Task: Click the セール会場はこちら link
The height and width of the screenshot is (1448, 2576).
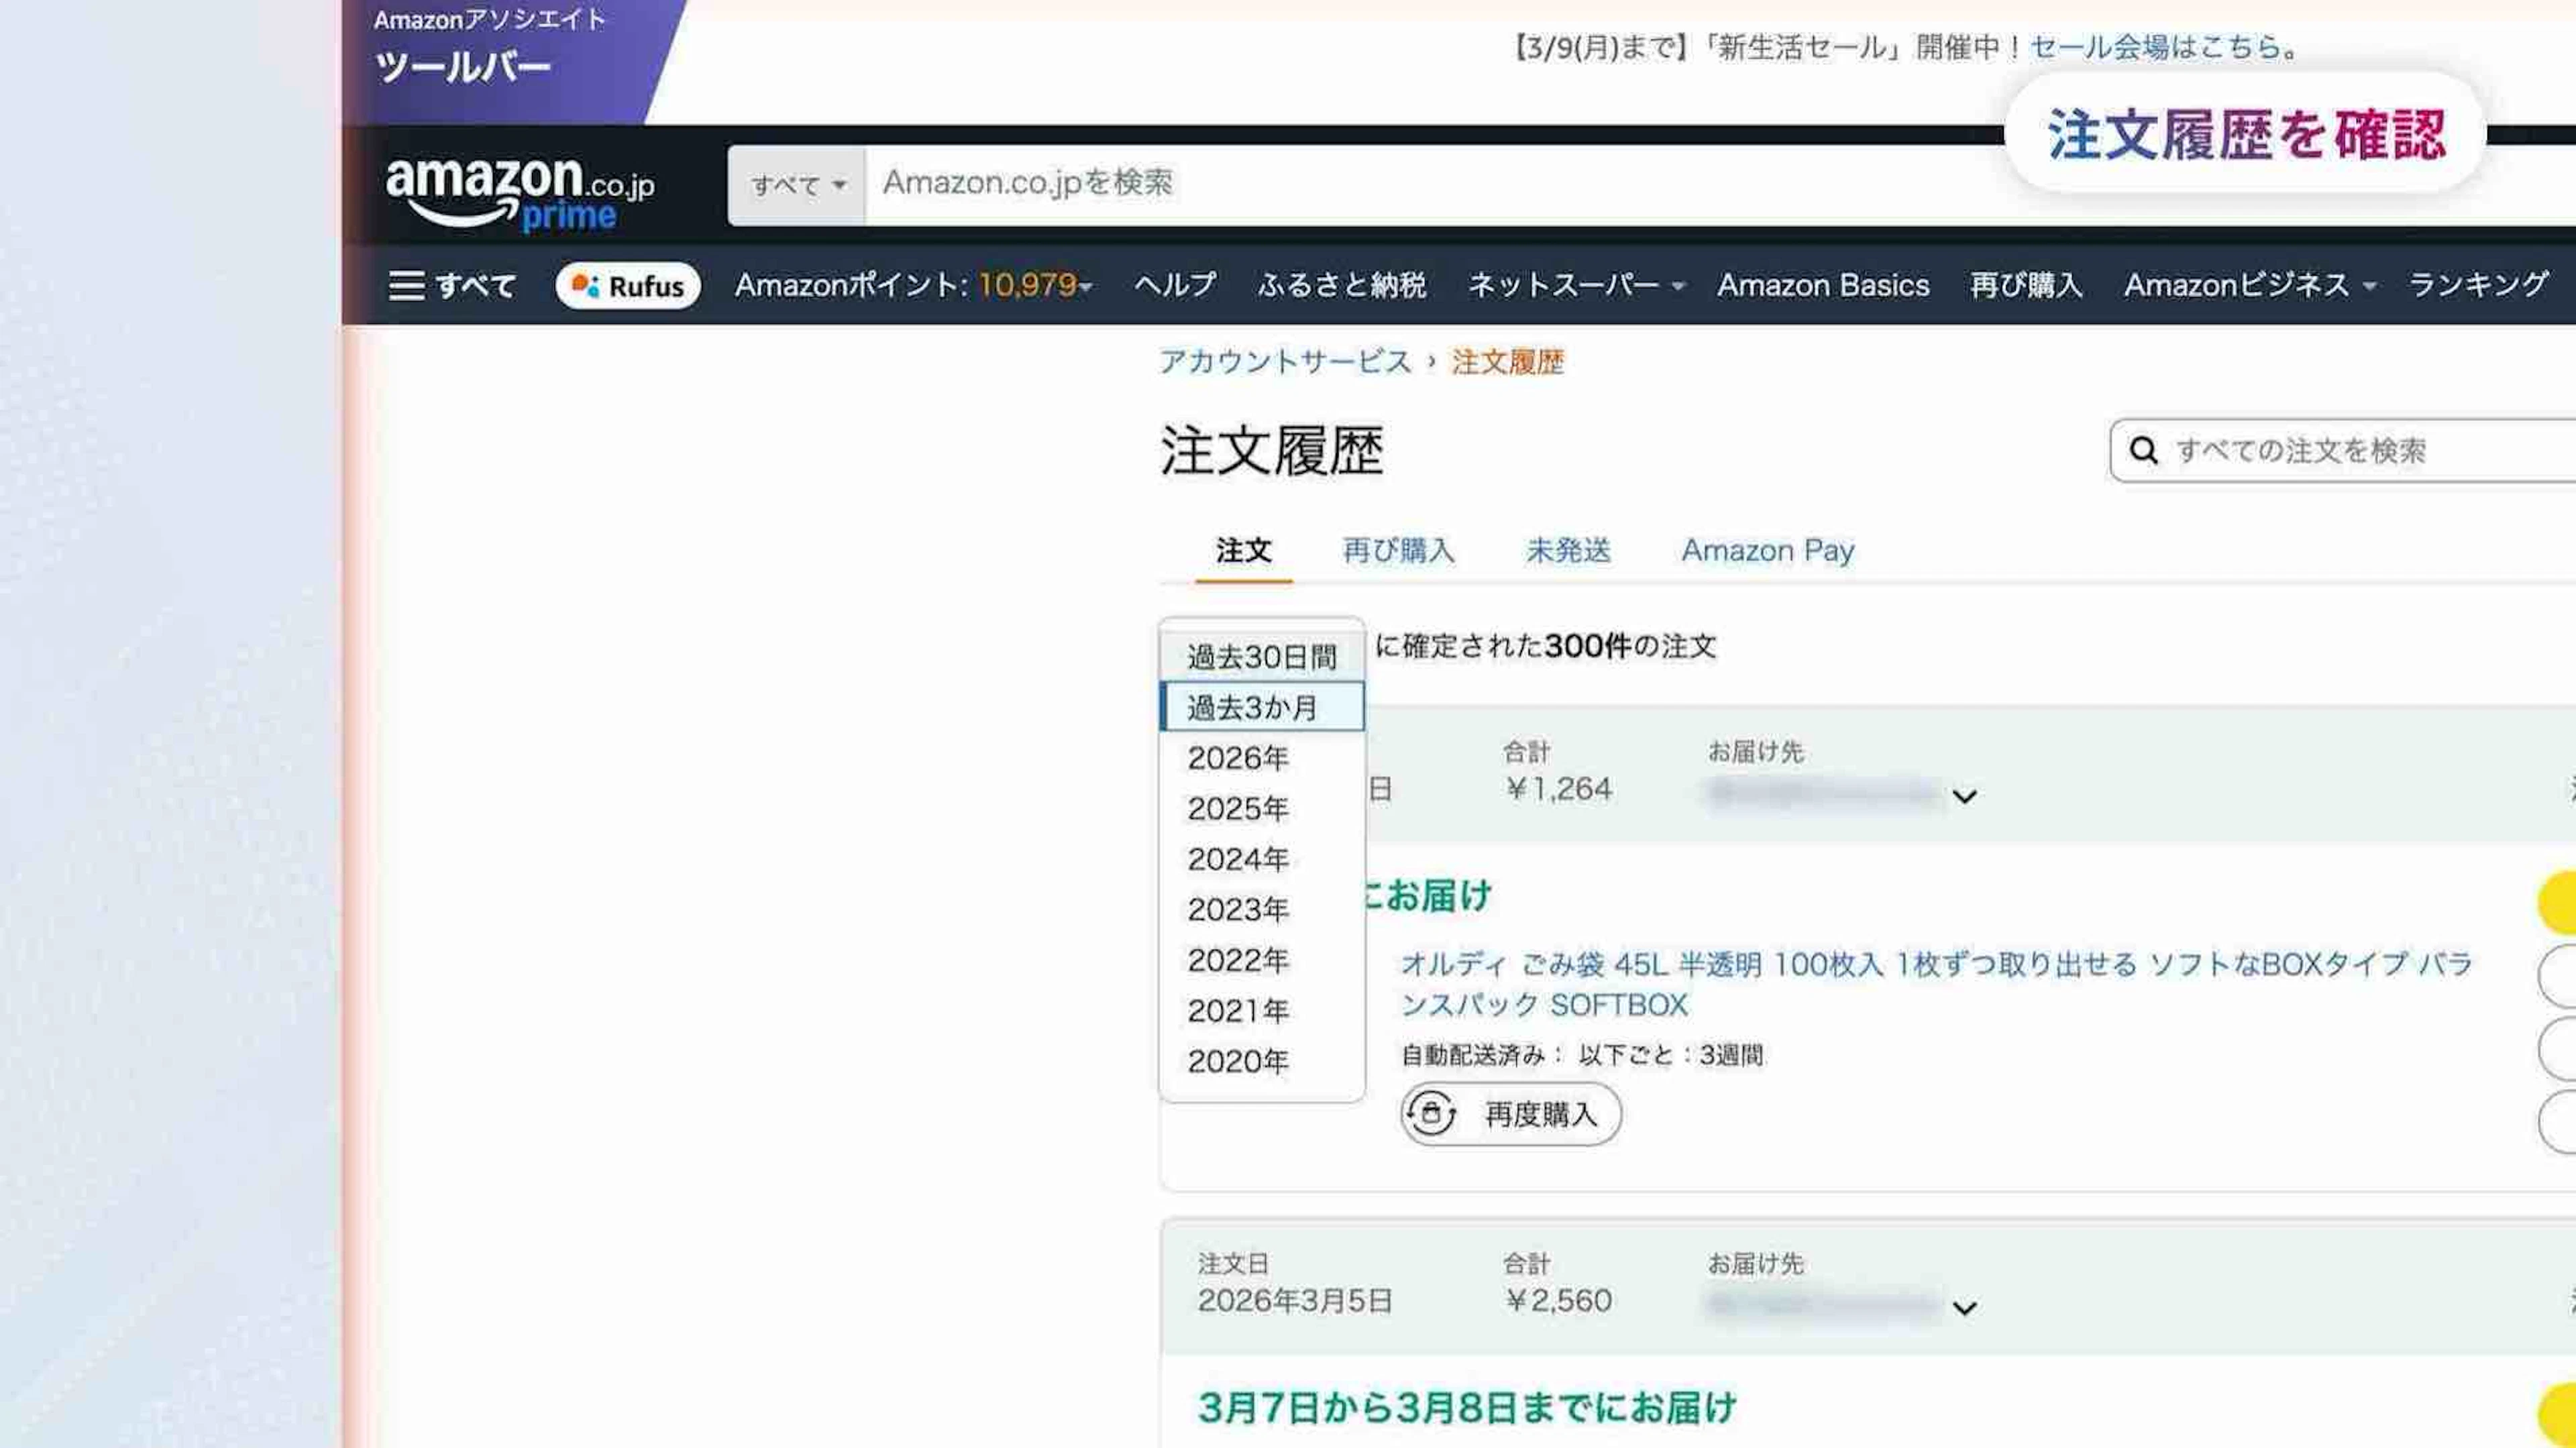Action: (x=2154, y=47)
